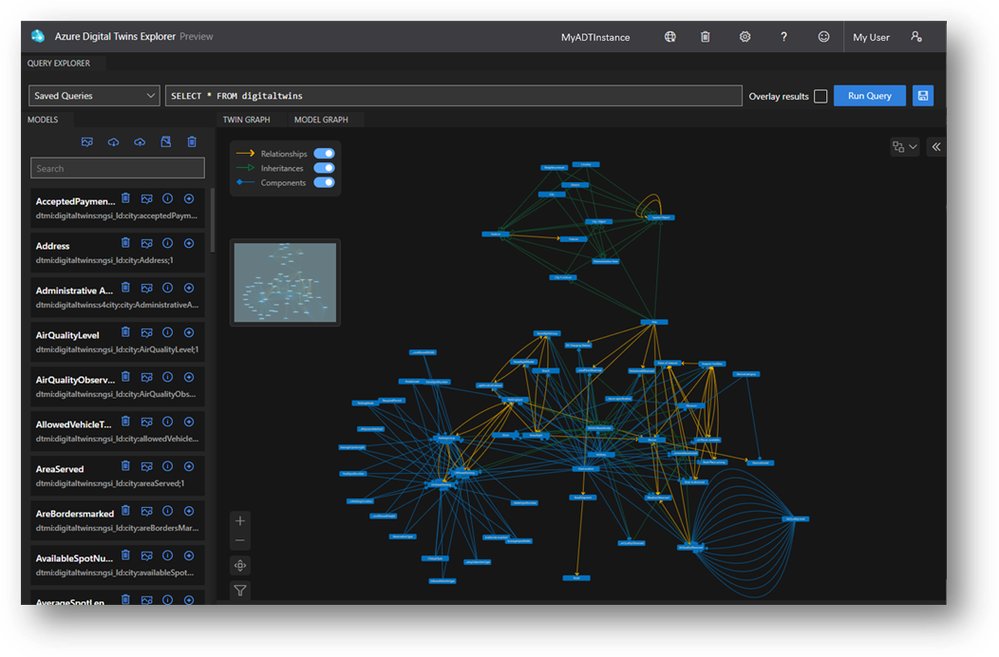Viewport: 999px width, 657px height.
Task: Check the Overlay results checkbox
Action: (x=820, y=97)
